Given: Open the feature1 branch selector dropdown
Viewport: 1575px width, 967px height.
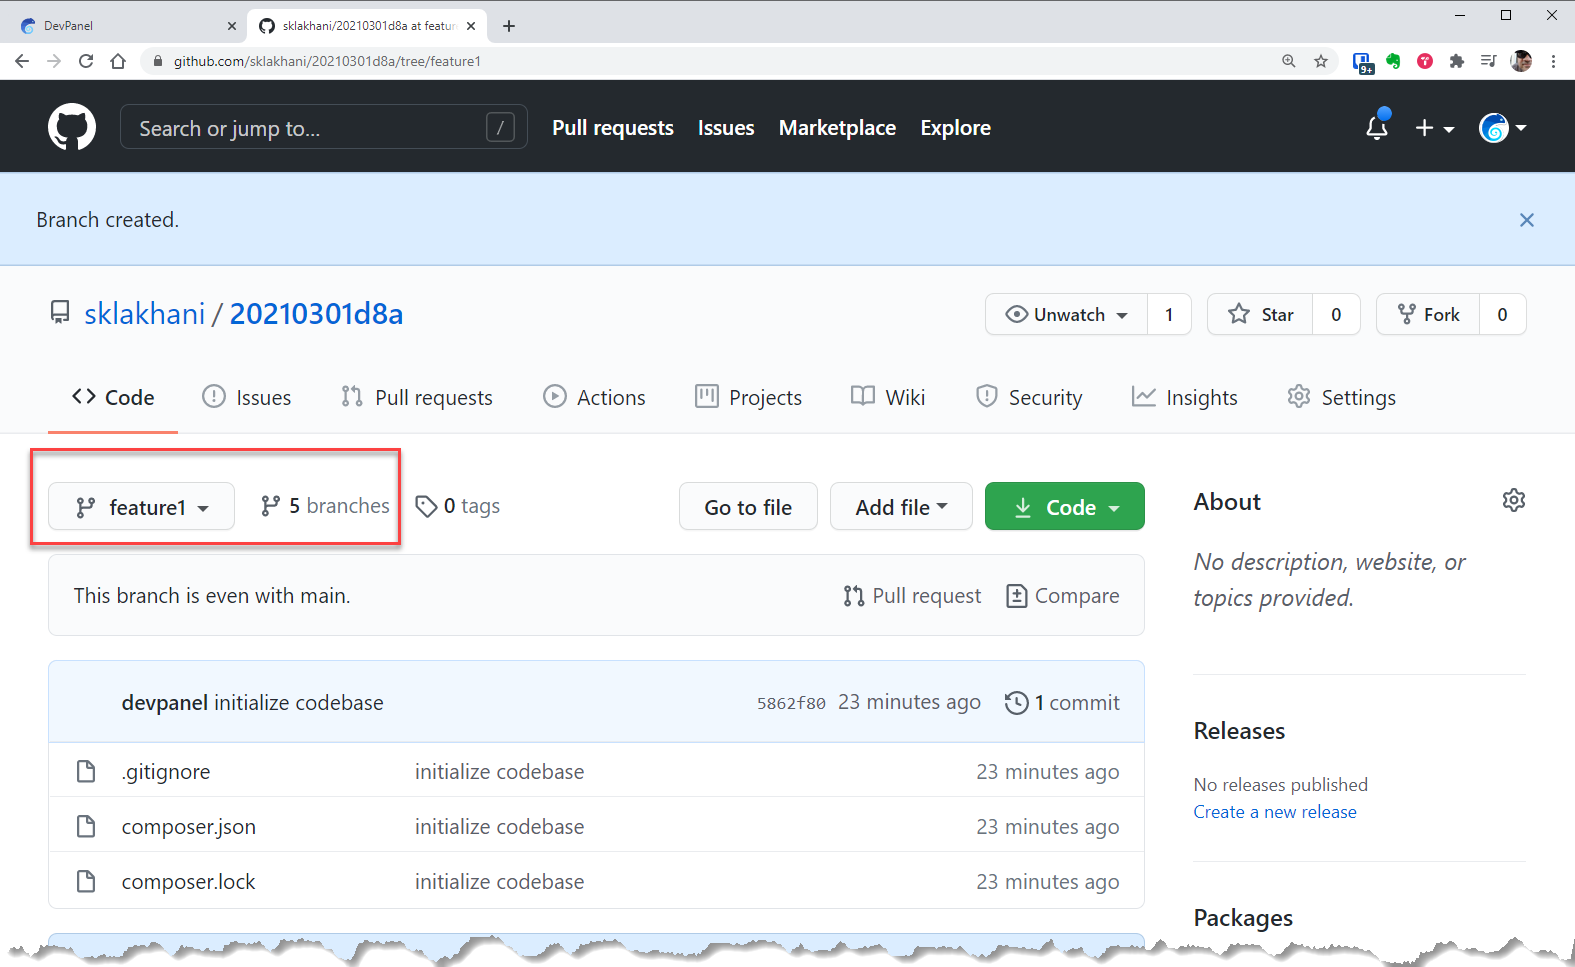Looking at the screenshot, I should tap(142, 507).
